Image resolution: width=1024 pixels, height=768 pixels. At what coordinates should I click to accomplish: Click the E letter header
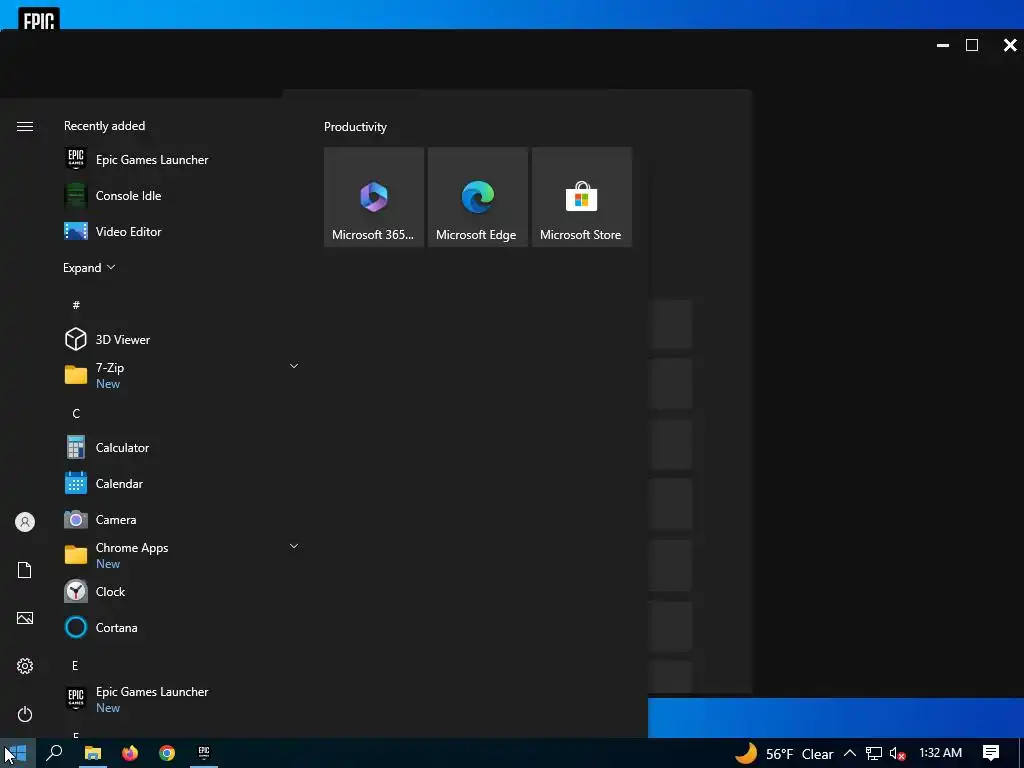75,665
